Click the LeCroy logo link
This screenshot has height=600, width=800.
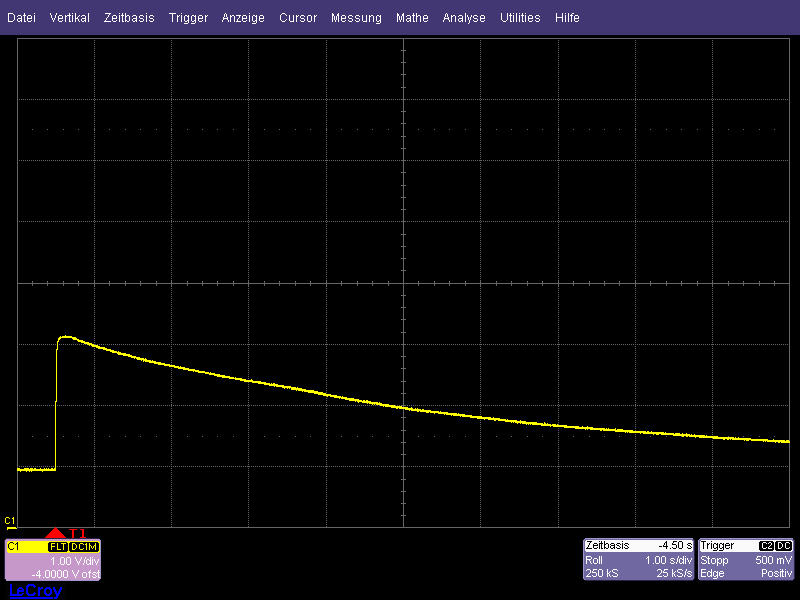pos(35,591)
